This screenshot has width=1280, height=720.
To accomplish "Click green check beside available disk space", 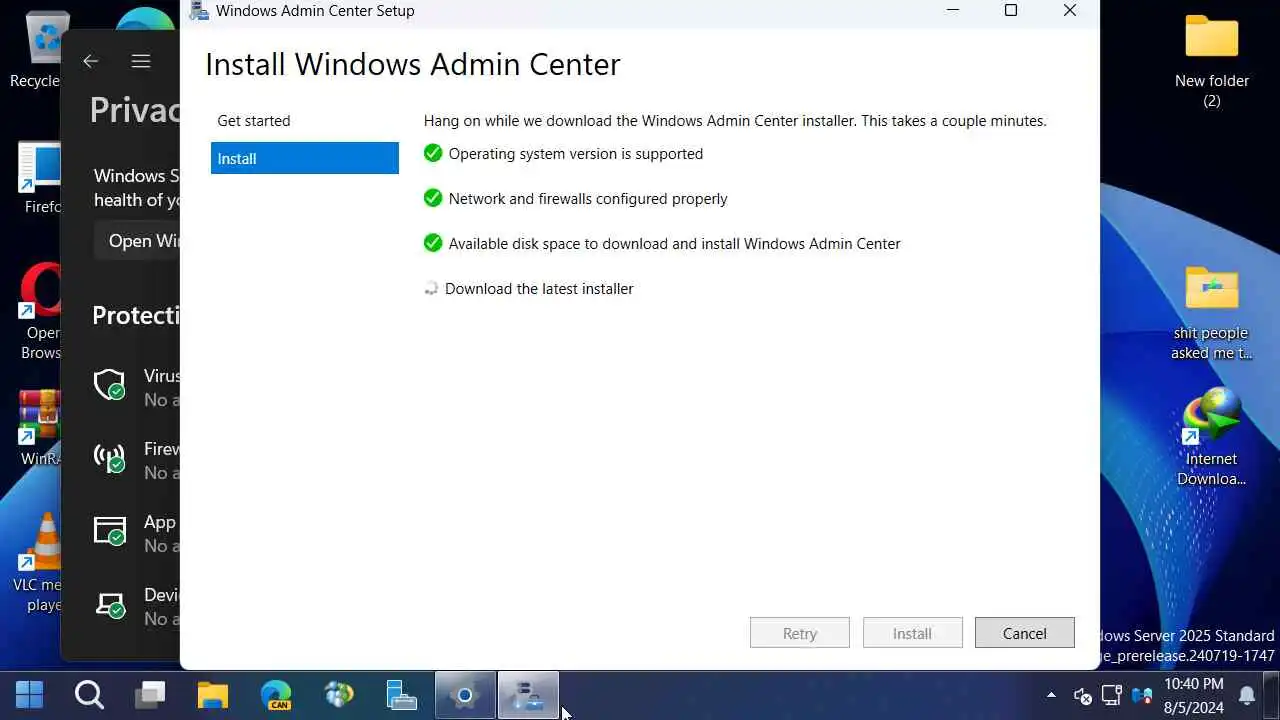I will pyautogui.click(x=433, y=243).
